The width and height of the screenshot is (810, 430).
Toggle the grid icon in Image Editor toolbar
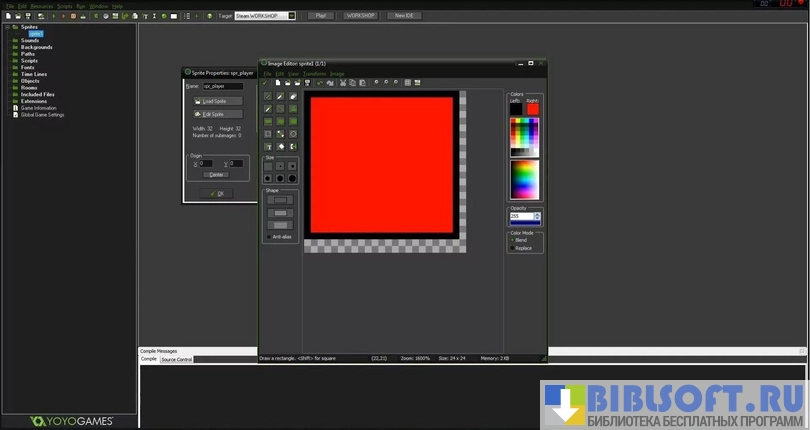tap(409, 83)
